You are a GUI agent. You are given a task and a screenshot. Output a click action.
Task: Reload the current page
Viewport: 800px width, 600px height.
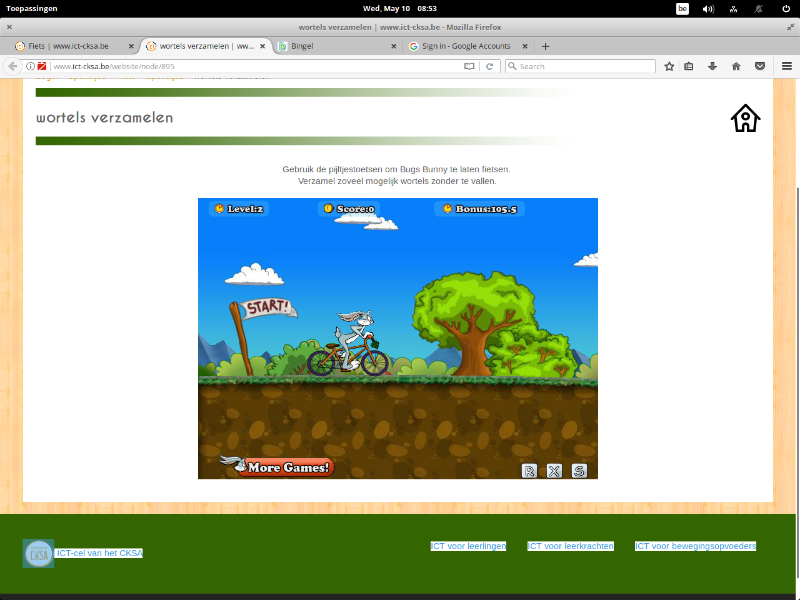[489, 66]
